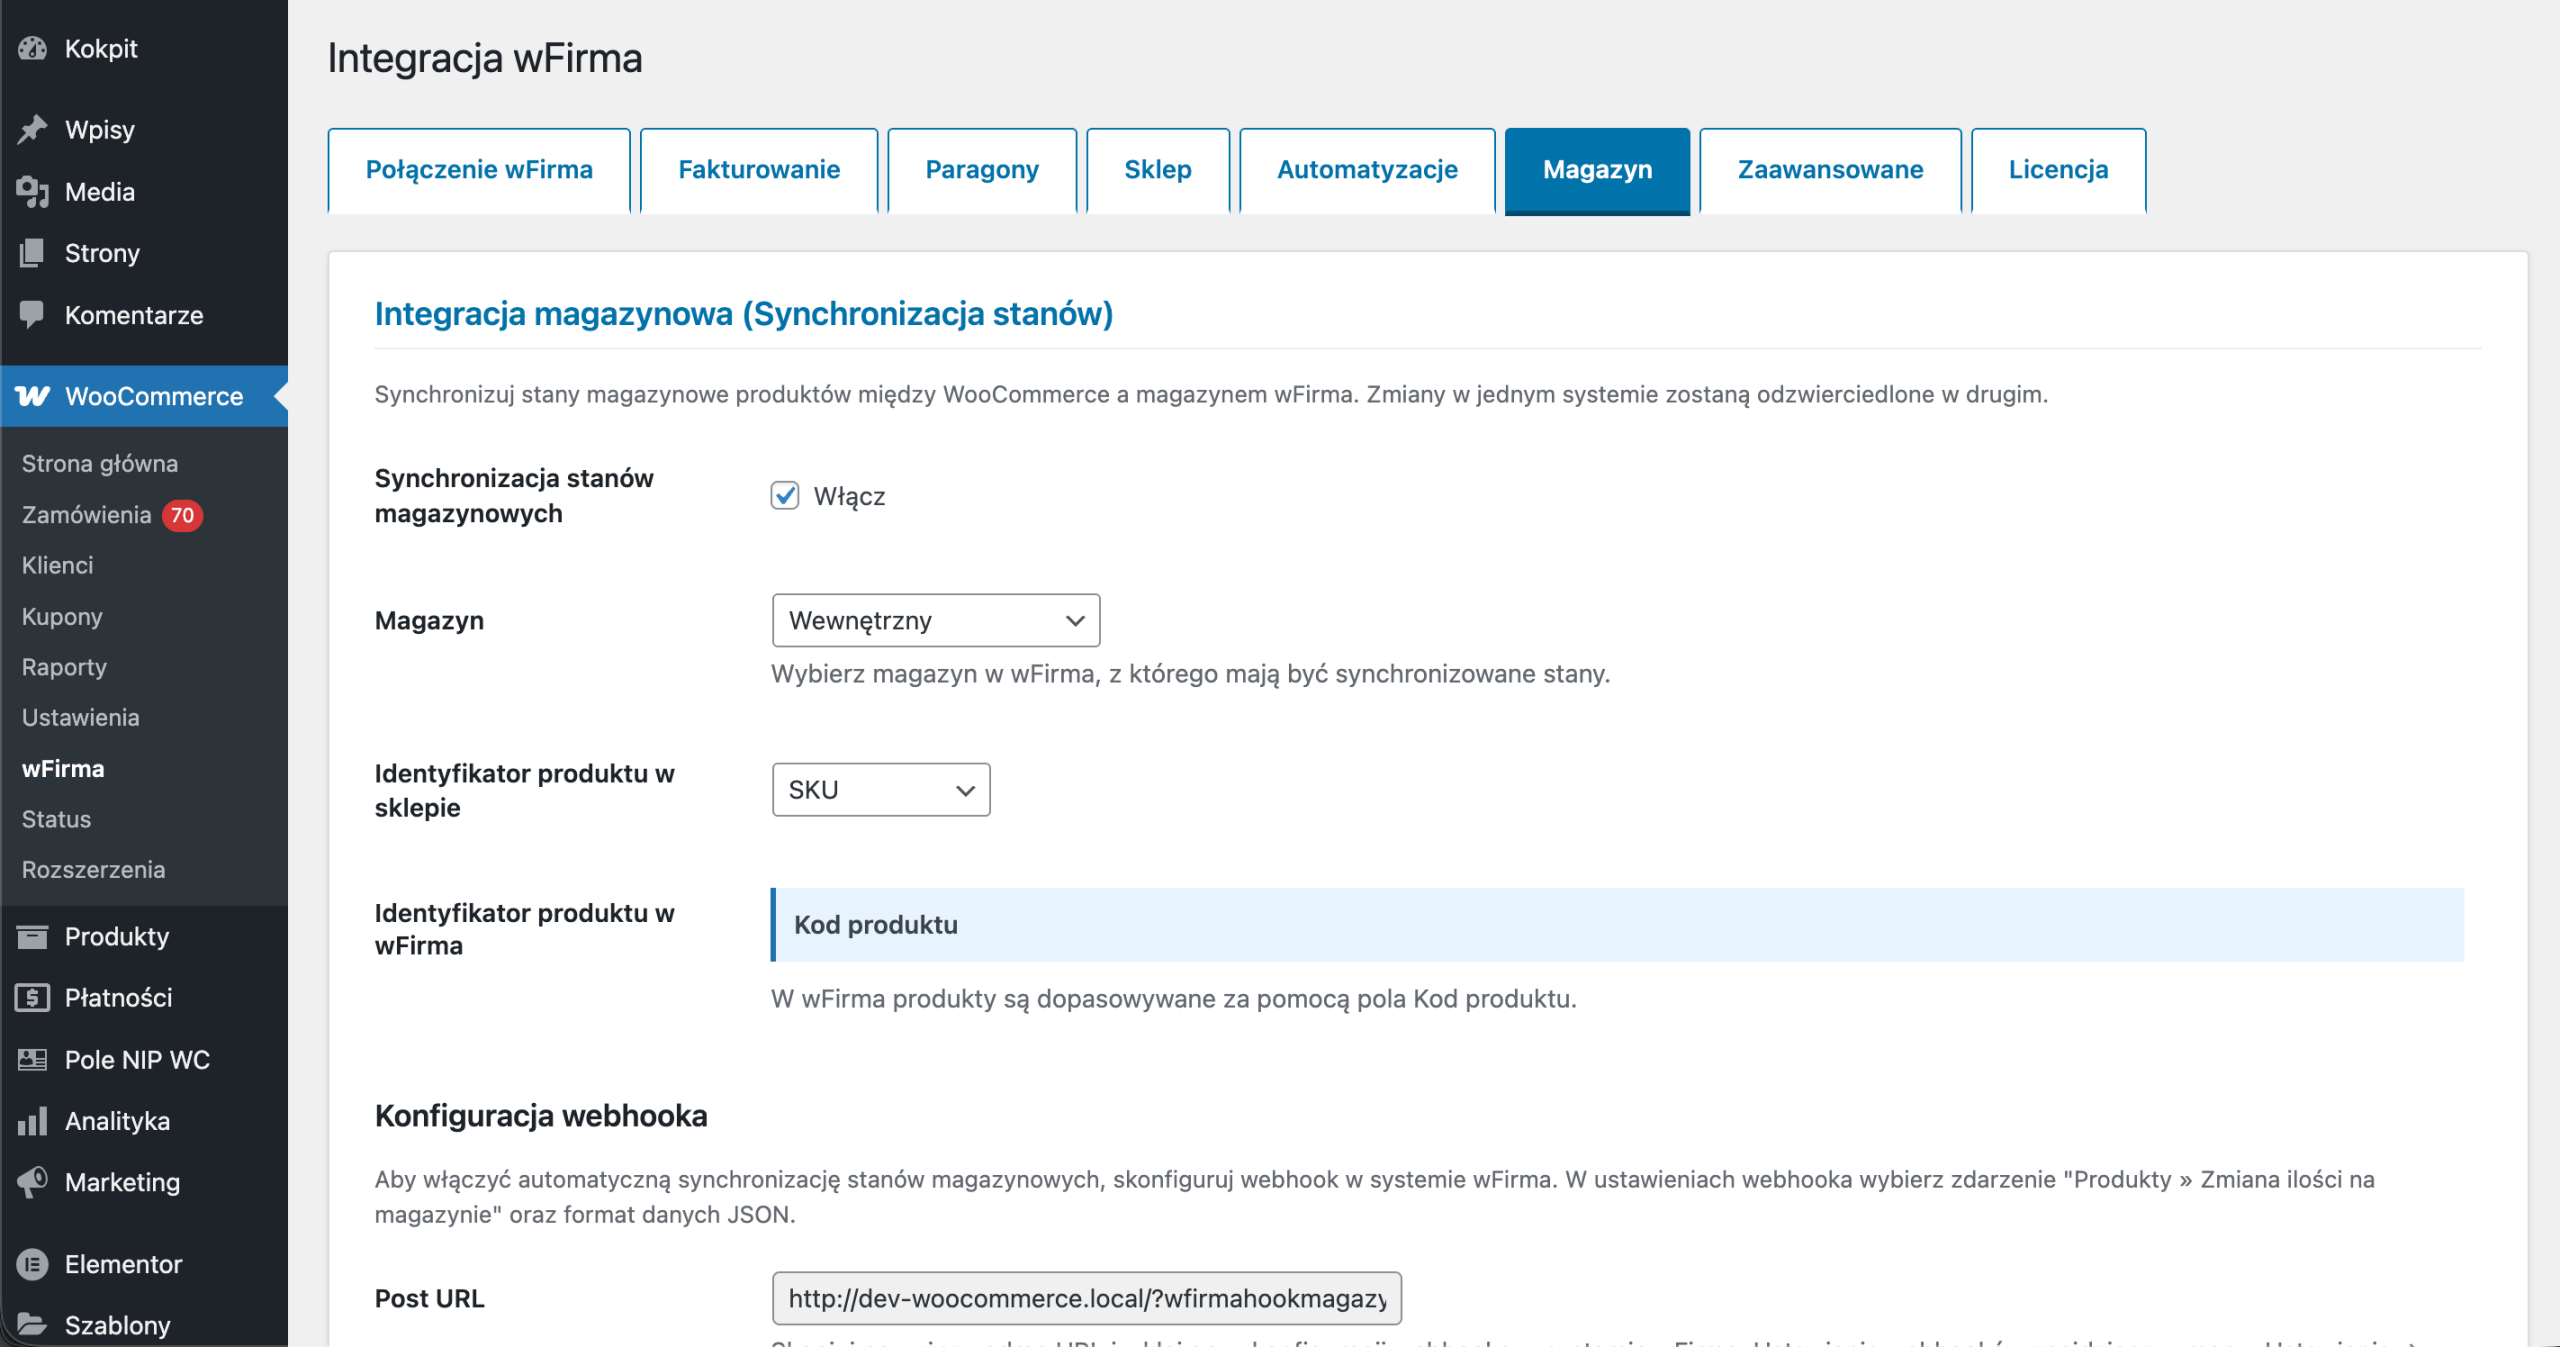Click the Komentarze bubble icon
The width and height of the screenshot is (2560, 1347).
click(x=33, y=314)
